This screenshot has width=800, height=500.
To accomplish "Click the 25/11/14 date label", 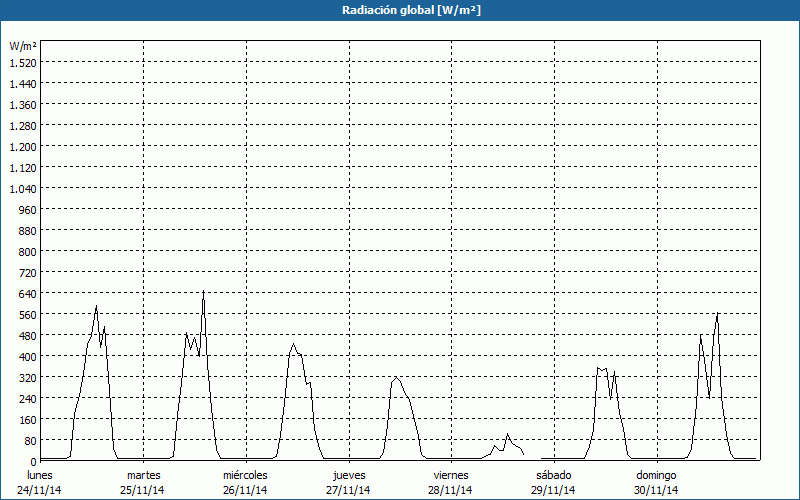I will (142, 490).
